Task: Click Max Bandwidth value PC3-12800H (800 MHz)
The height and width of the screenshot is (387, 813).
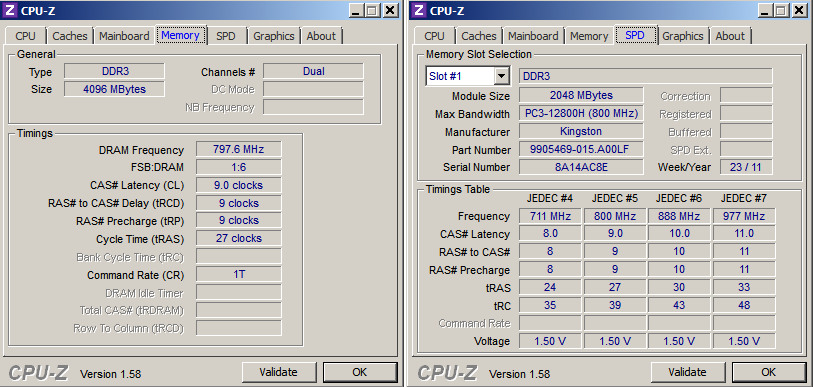Action: [581, 113]
